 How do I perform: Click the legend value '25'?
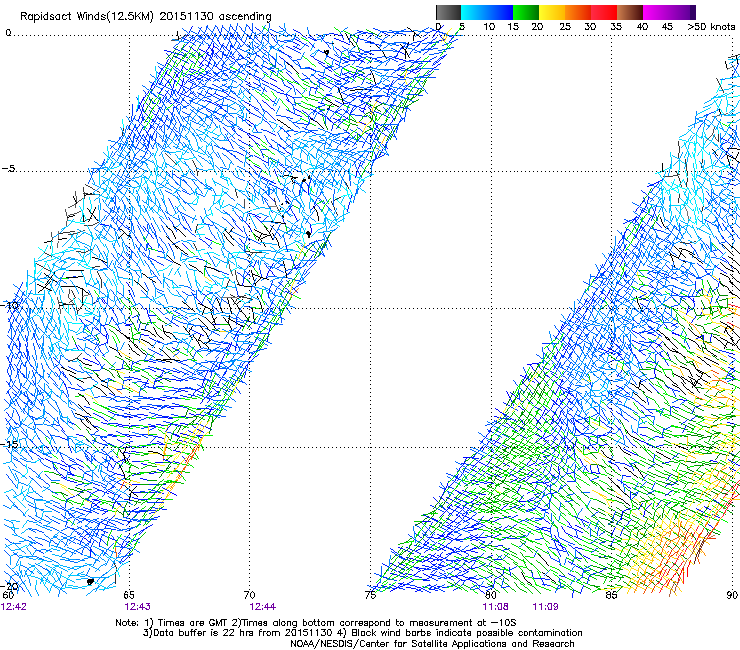pyautogui.click(x=565, y=27)
